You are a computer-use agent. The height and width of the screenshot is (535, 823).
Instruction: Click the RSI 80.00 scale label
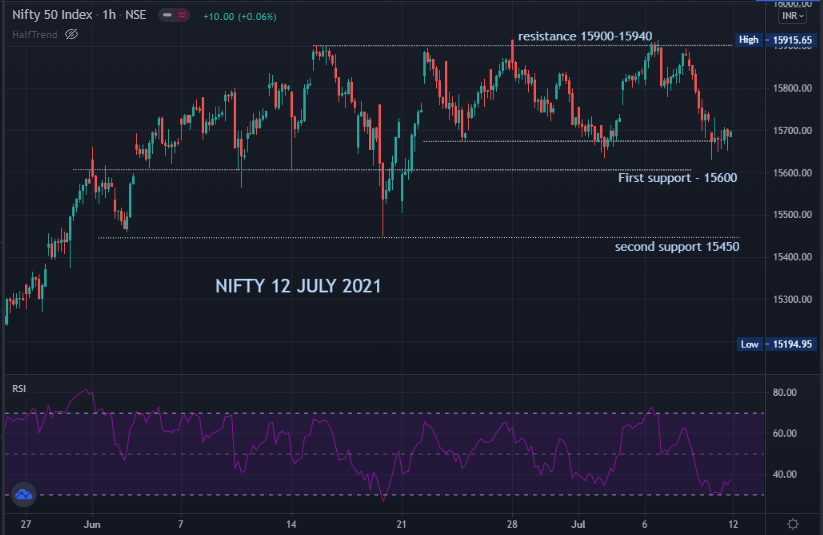point(785,393)
